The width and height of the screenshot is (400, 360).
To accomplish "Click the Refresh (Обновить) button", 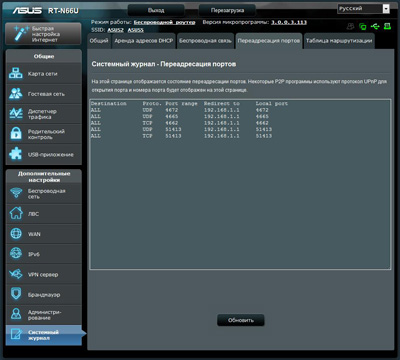I will tap(241, 320).
